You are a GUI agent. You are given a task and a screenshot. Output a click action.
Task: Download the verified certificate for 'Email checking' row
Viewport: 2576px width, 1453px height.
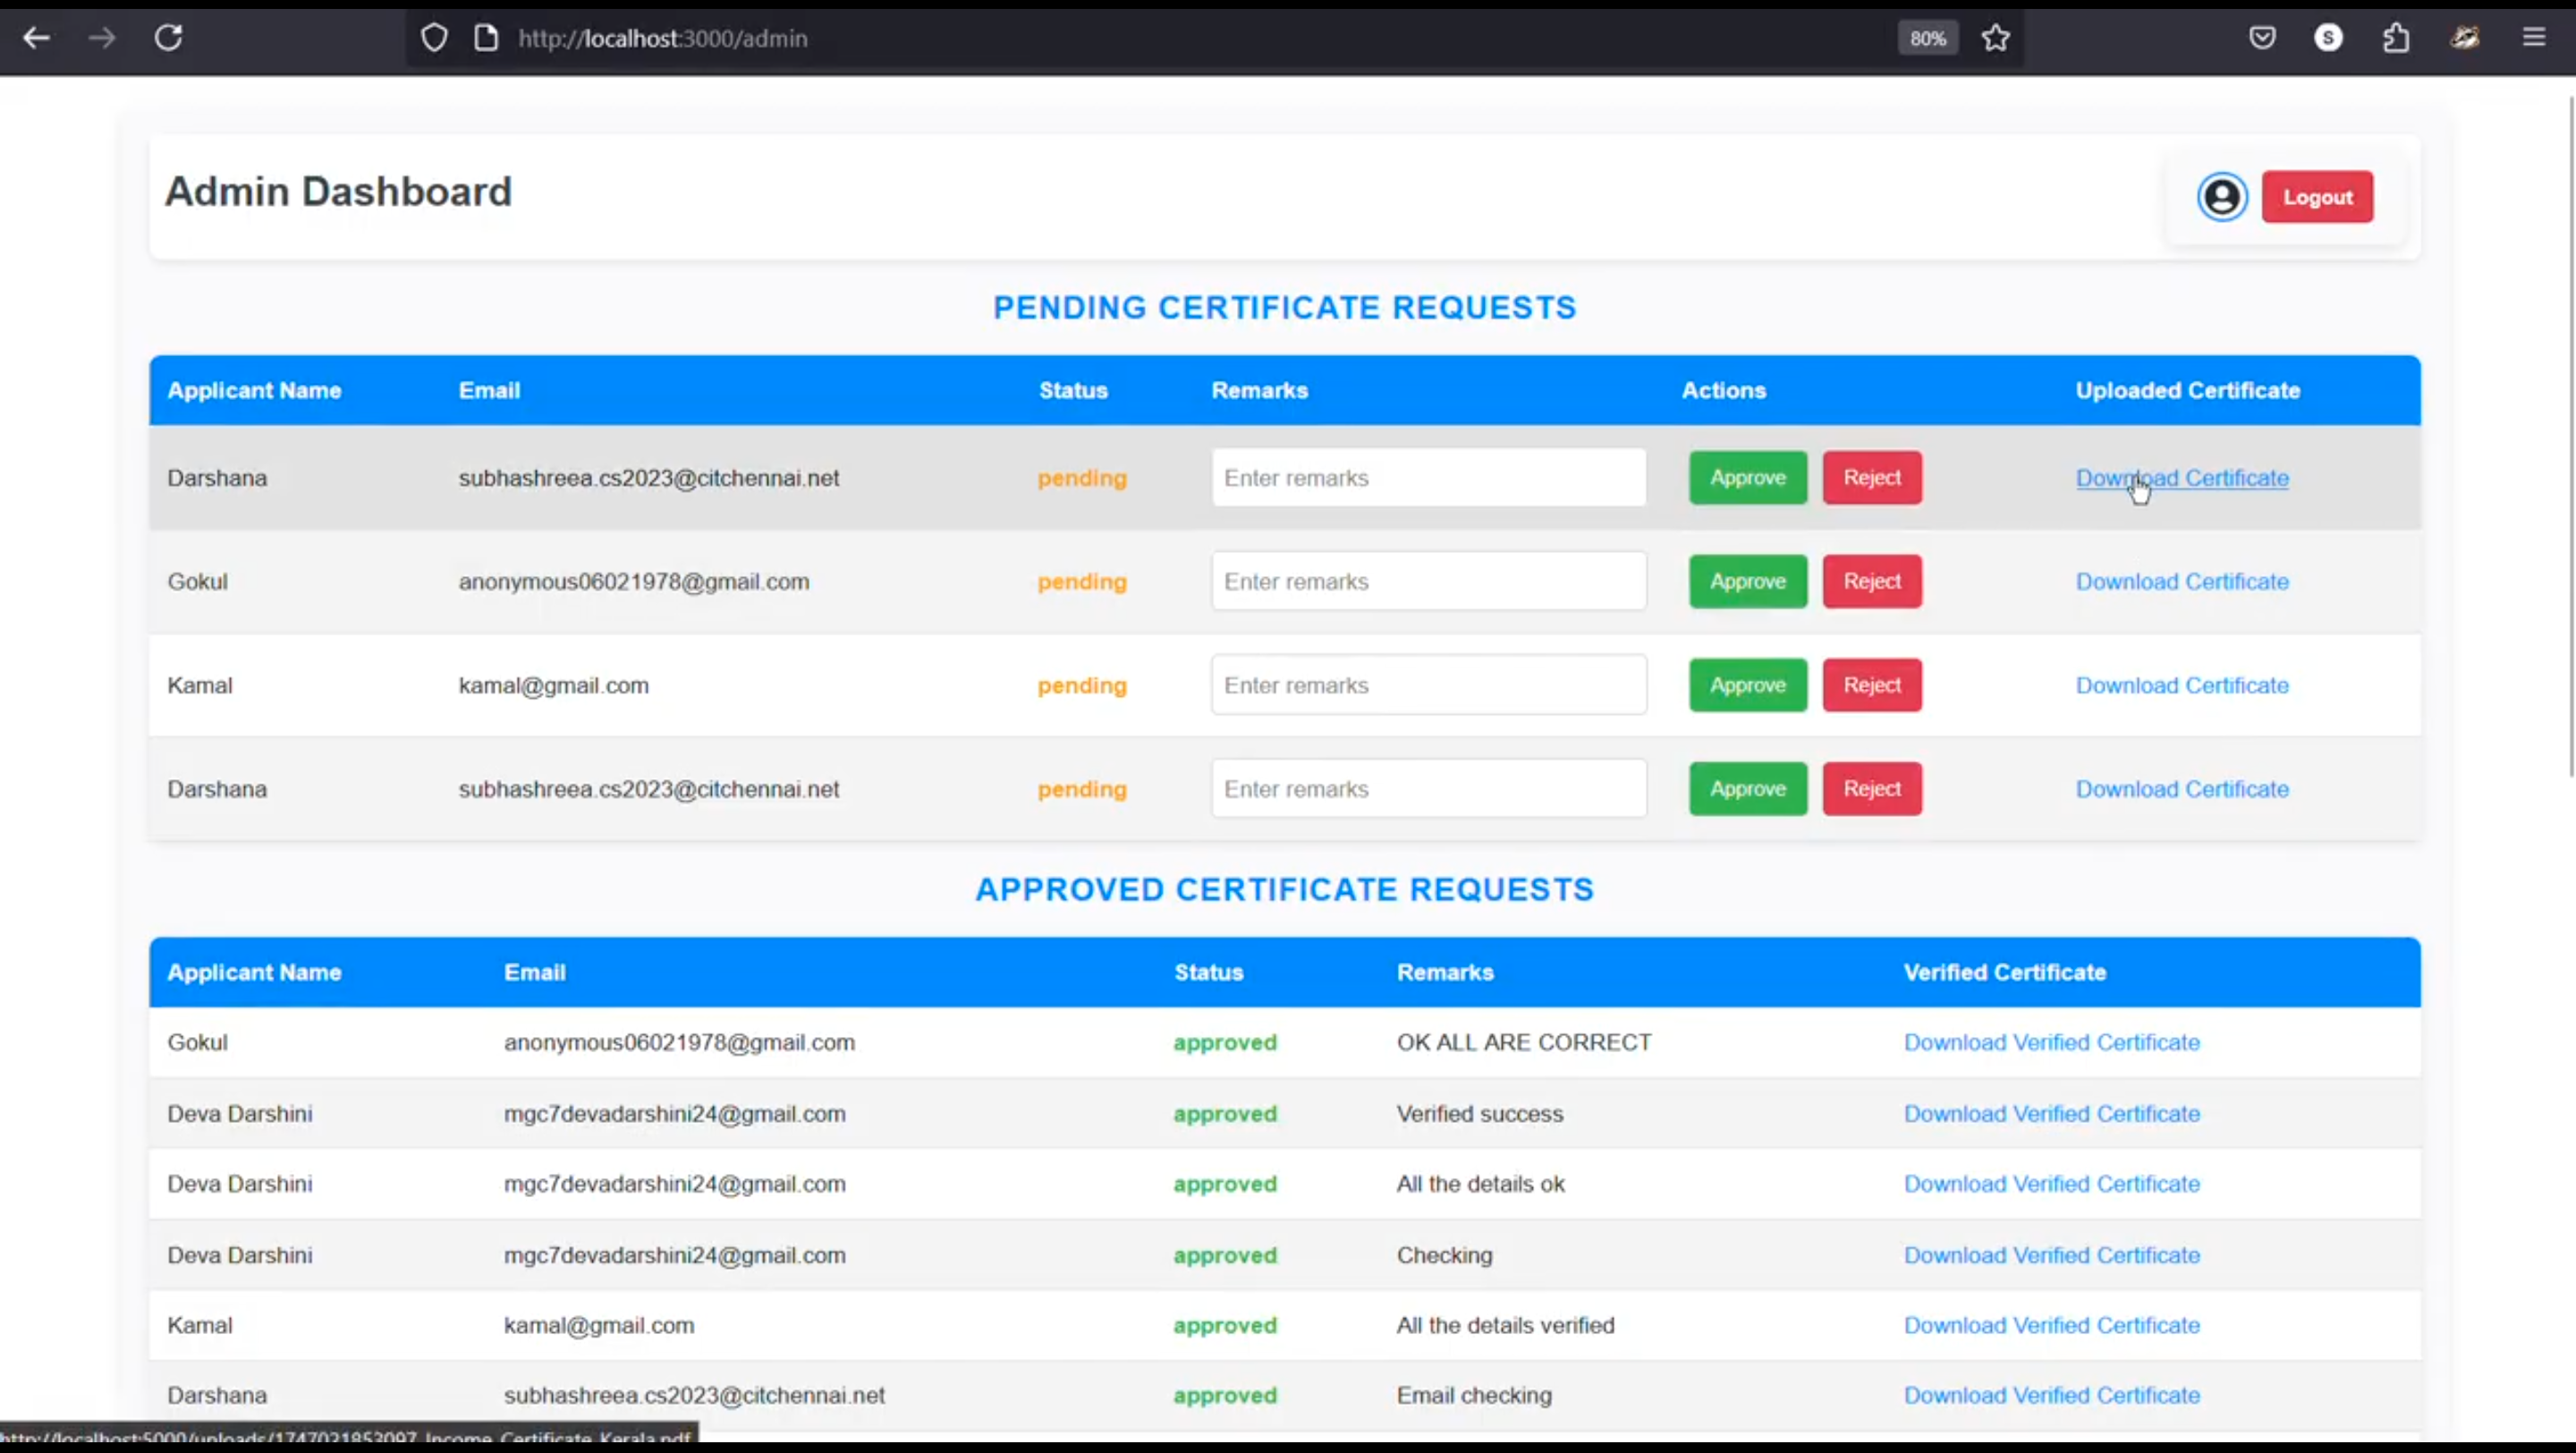coord(2051,1395)
